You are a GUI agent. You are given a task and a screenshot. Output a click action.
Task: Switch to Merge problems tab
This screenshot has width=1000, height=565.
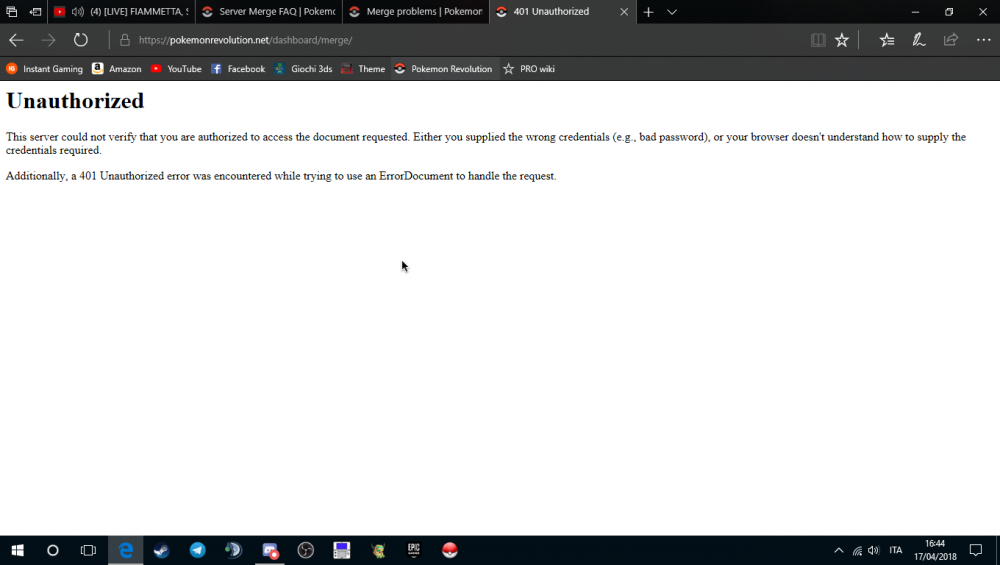coord(415,12)
